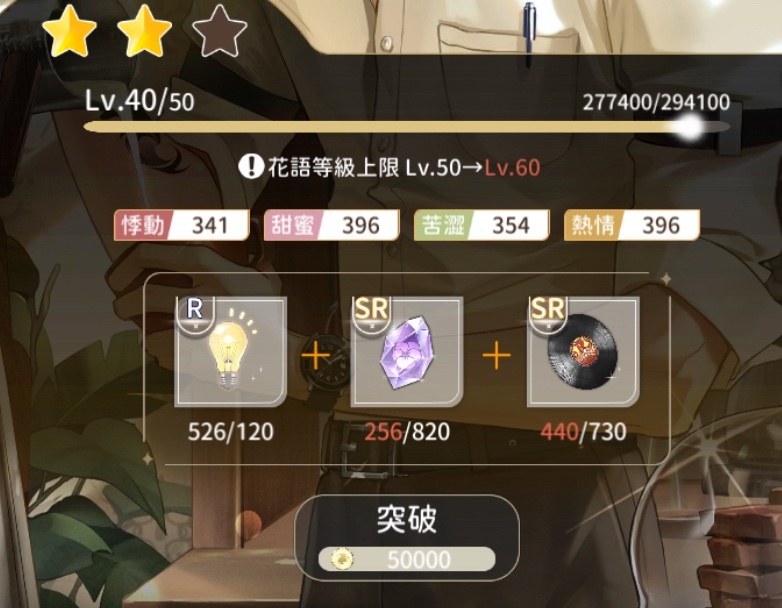
Task: Click the first gold star
Action: point(69,31)
